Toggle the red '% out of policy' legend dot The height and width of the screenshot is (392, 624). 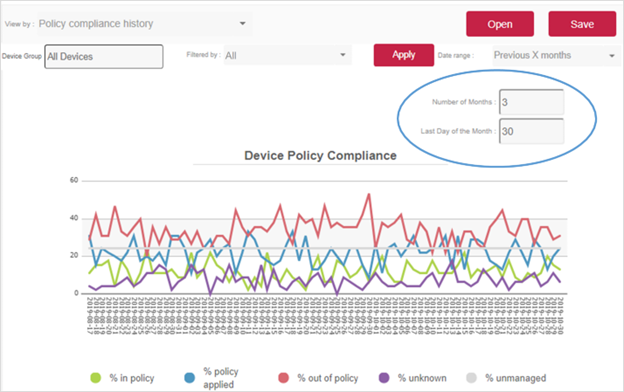point(283,378)
